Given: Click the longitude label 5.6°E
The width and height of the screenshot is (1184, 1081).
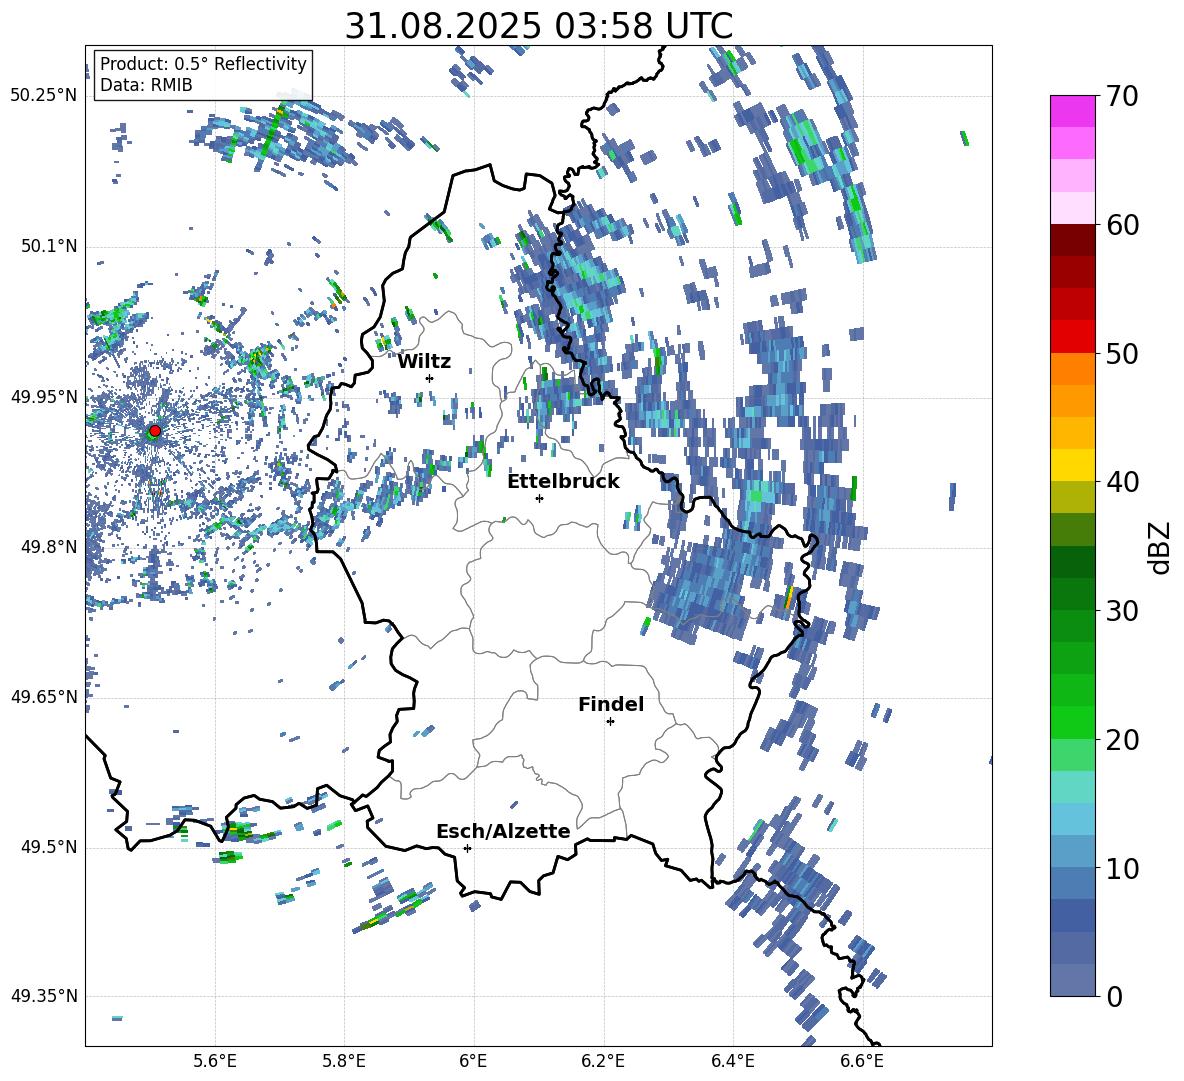Looking at the screenshot, I should pos(215,1061).
